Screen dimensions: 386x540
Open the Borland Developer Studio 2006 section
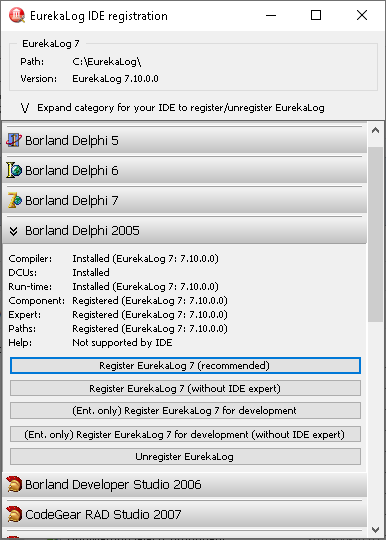185,484
